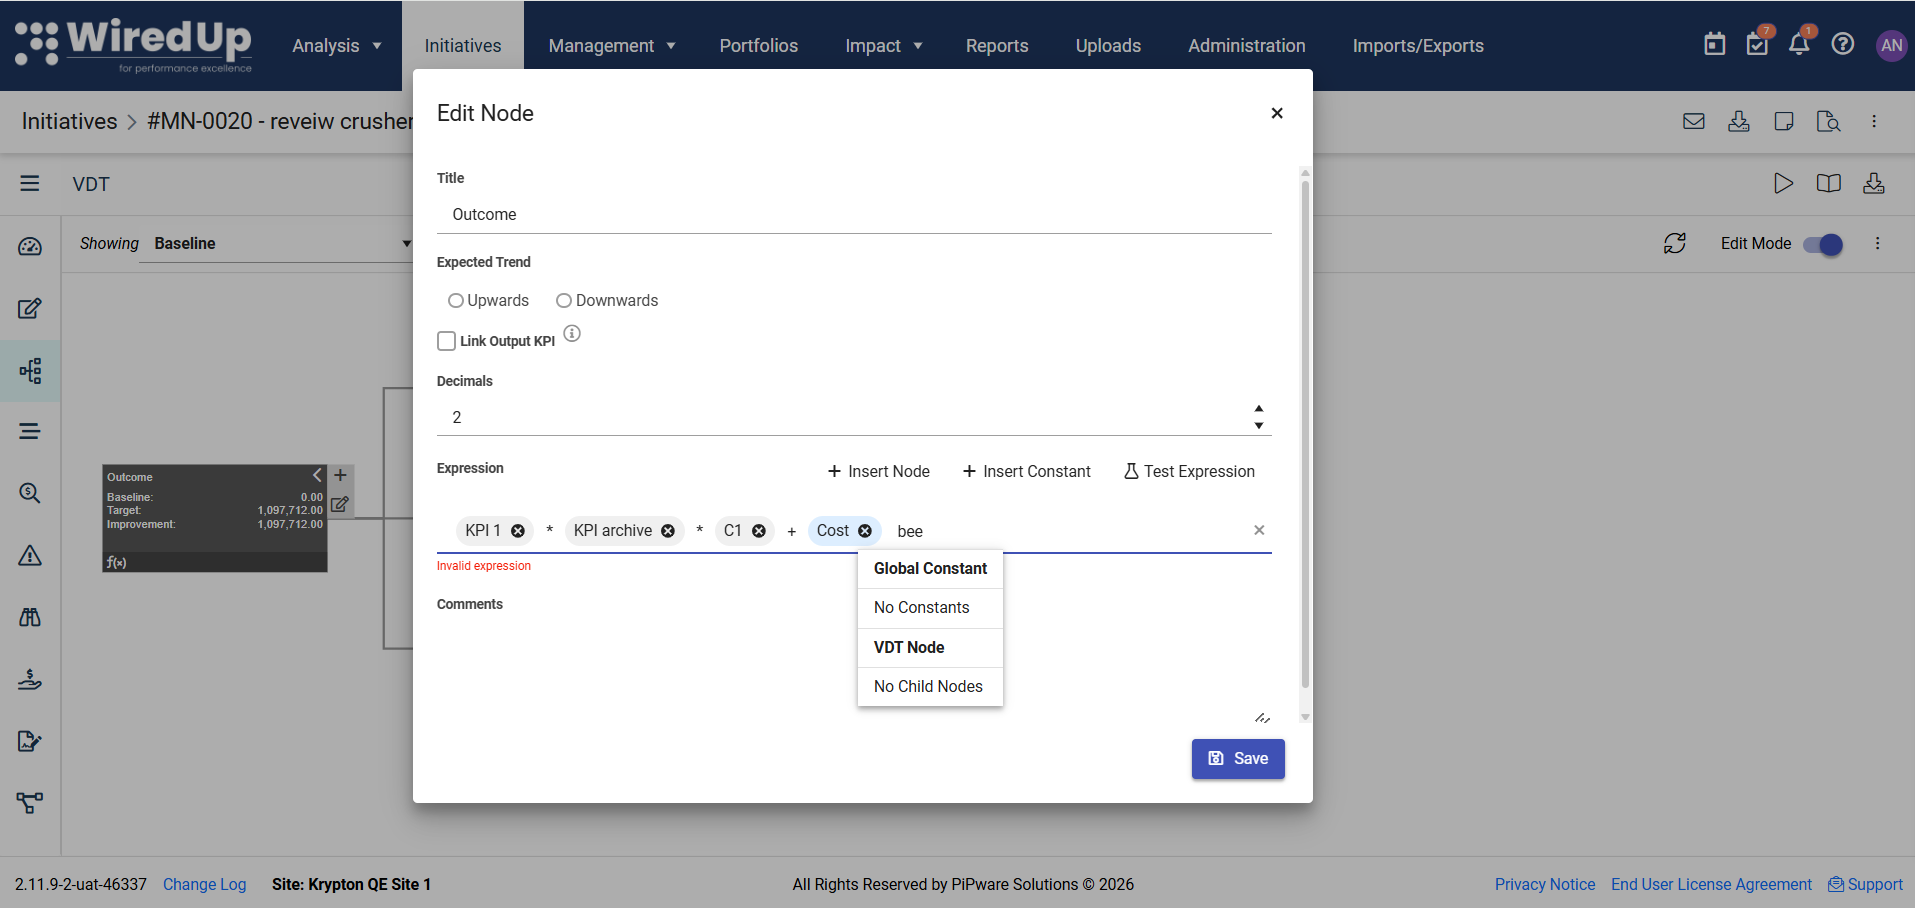Open the Analysis dropdown menu
The height and width of the screenshot is (908, 1915).
click(x=337, y=46)
